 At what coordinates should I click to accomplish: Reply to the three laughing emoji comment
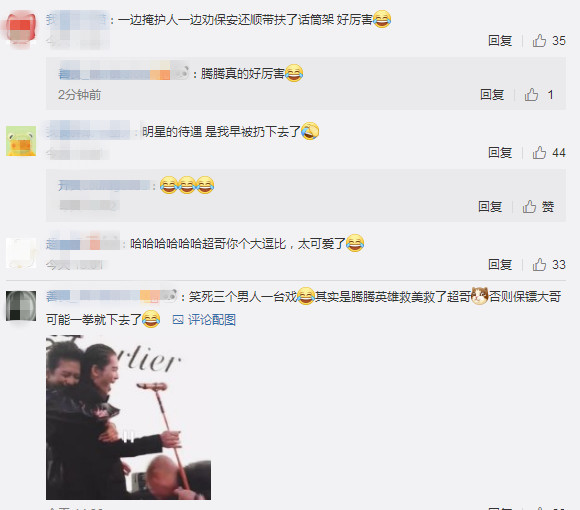pyautogui.click(x=490, y=206)
